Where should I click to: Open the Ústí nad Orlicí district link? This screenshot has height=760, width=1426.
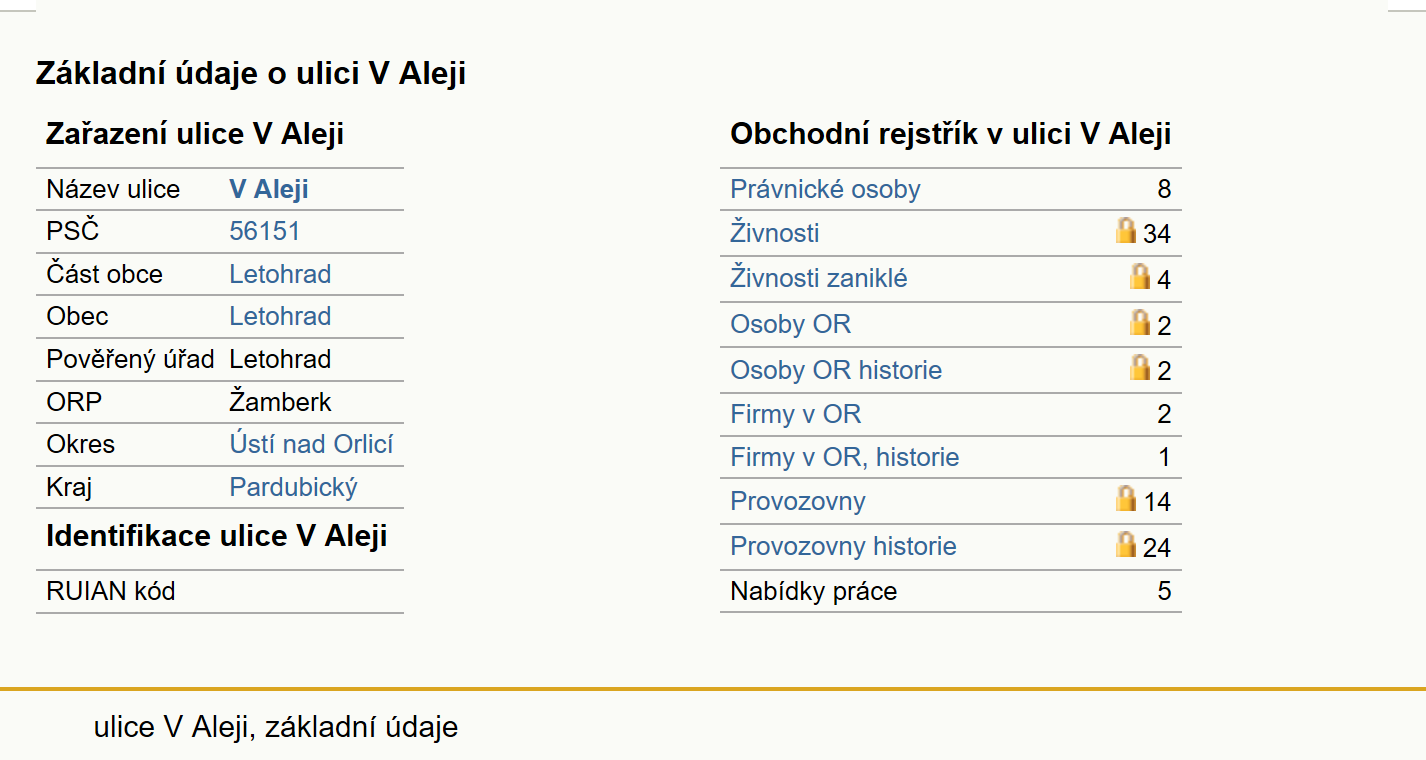click(x=311, y=444)
